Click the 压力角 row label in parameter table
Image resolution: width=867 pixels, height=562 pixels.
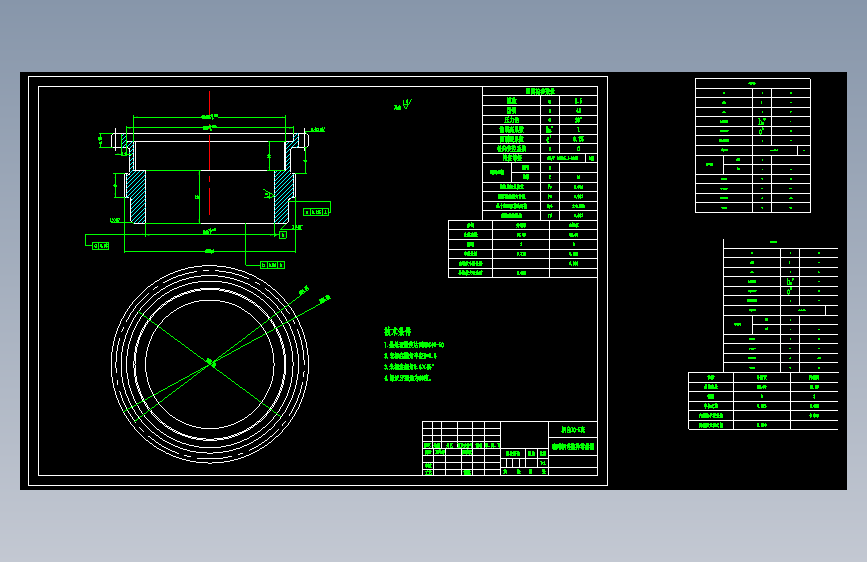[511, 120]
